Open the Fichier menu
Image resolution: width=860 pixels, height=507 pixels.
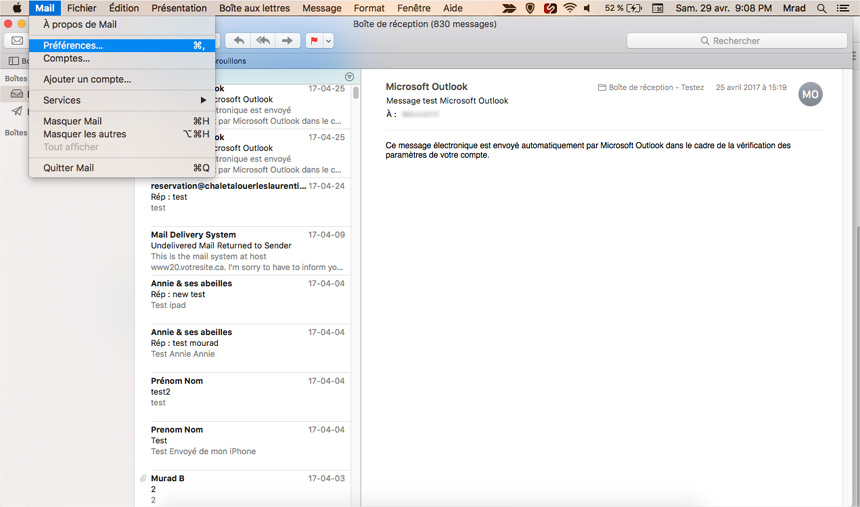82,8
